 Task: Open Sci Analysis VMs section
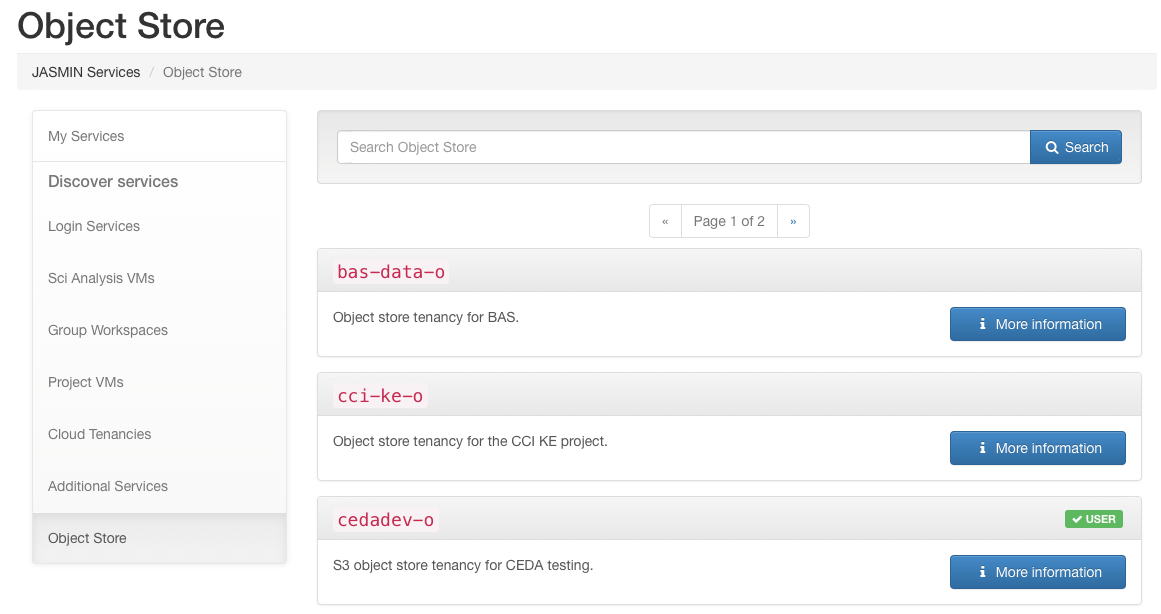pyautogui.click(x=101, y=278)
